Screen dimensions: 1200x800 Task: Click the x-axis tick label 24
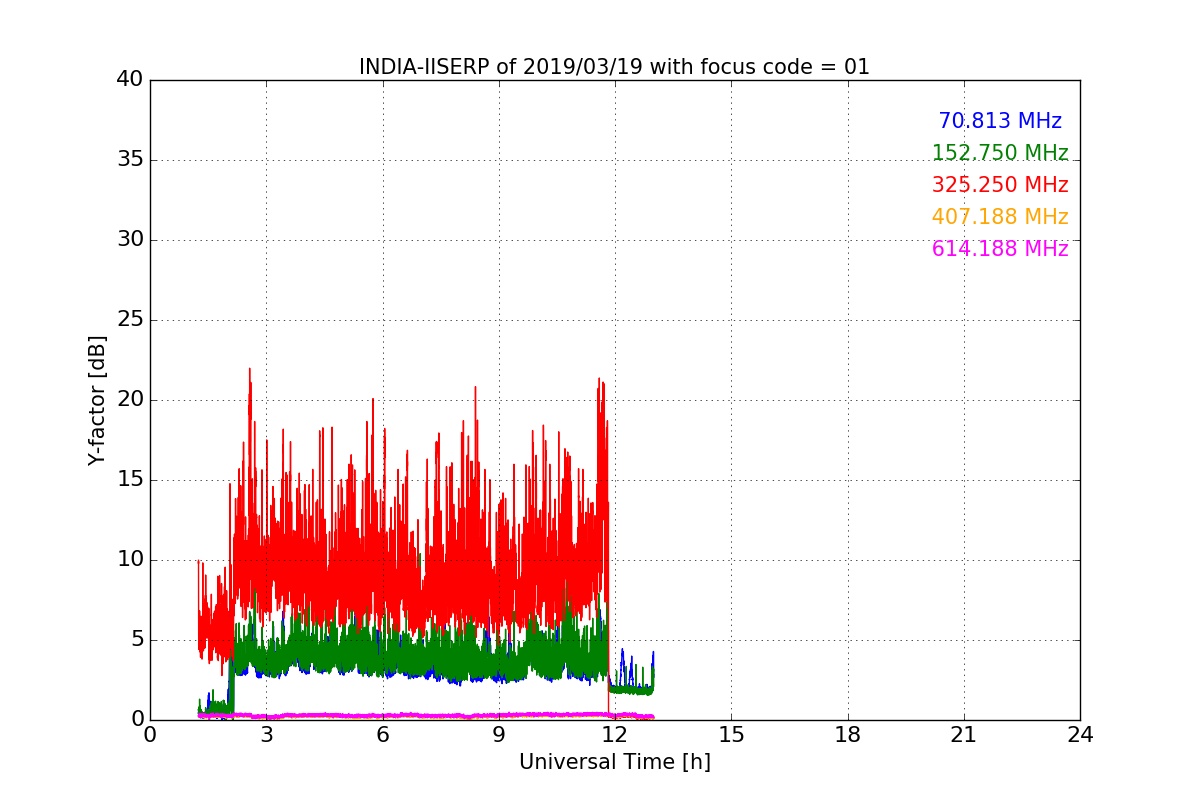[x=1080, y=734]
